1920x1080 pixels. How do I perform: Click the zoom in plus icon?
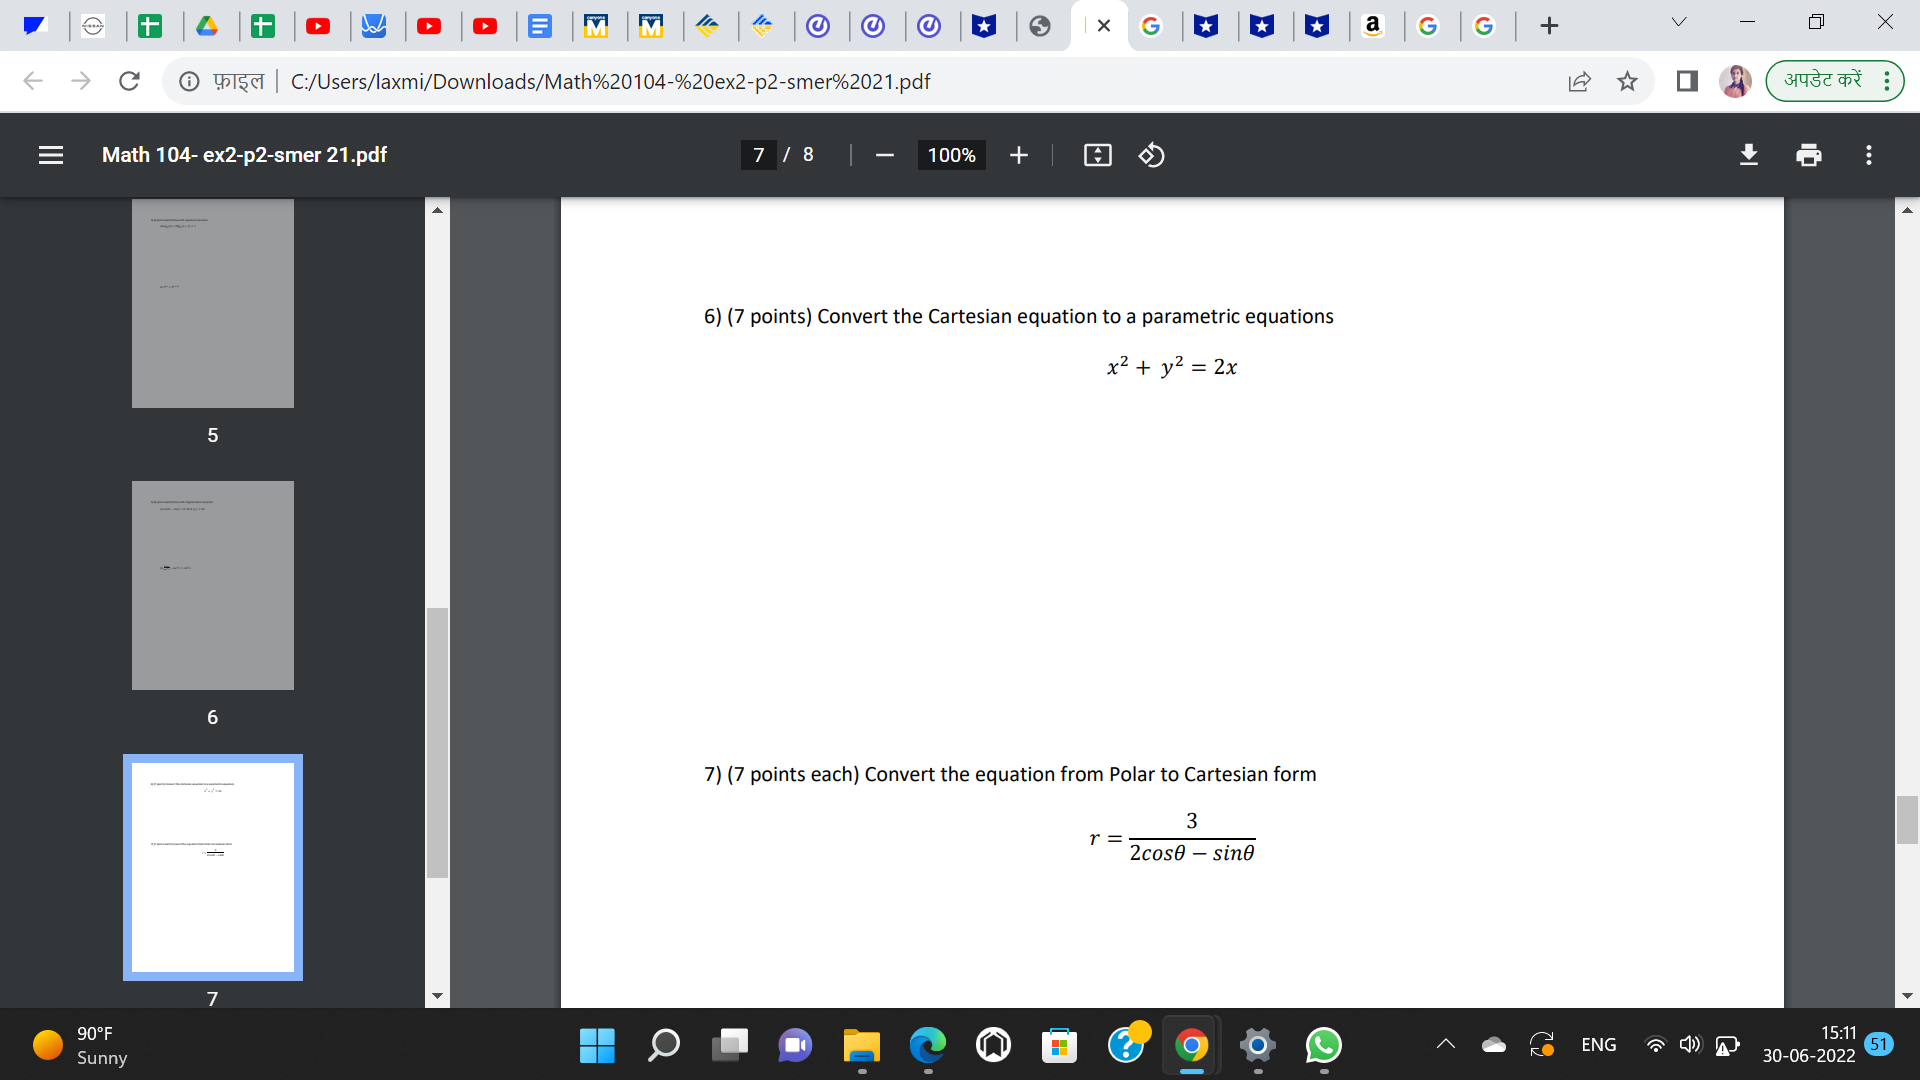click(x=1018, y=155)
